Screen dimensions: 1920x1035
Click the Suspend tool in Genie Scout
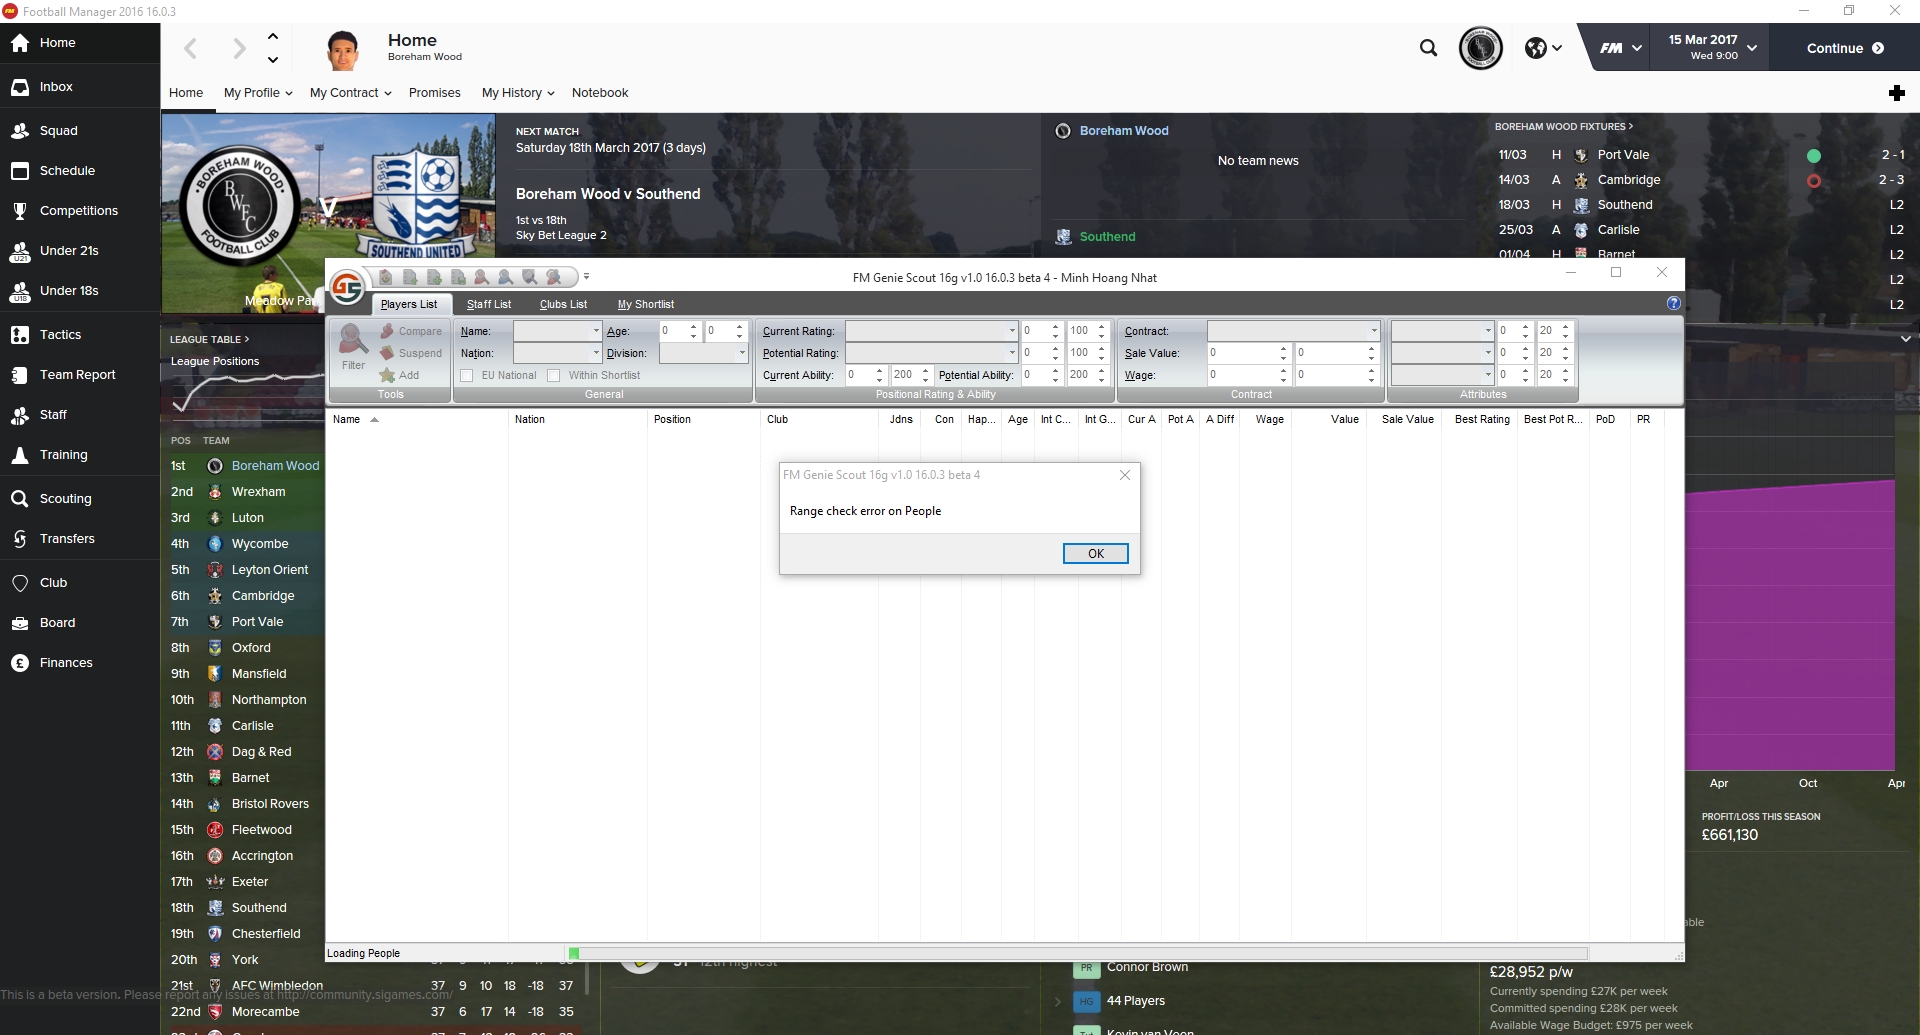point(410,353)
